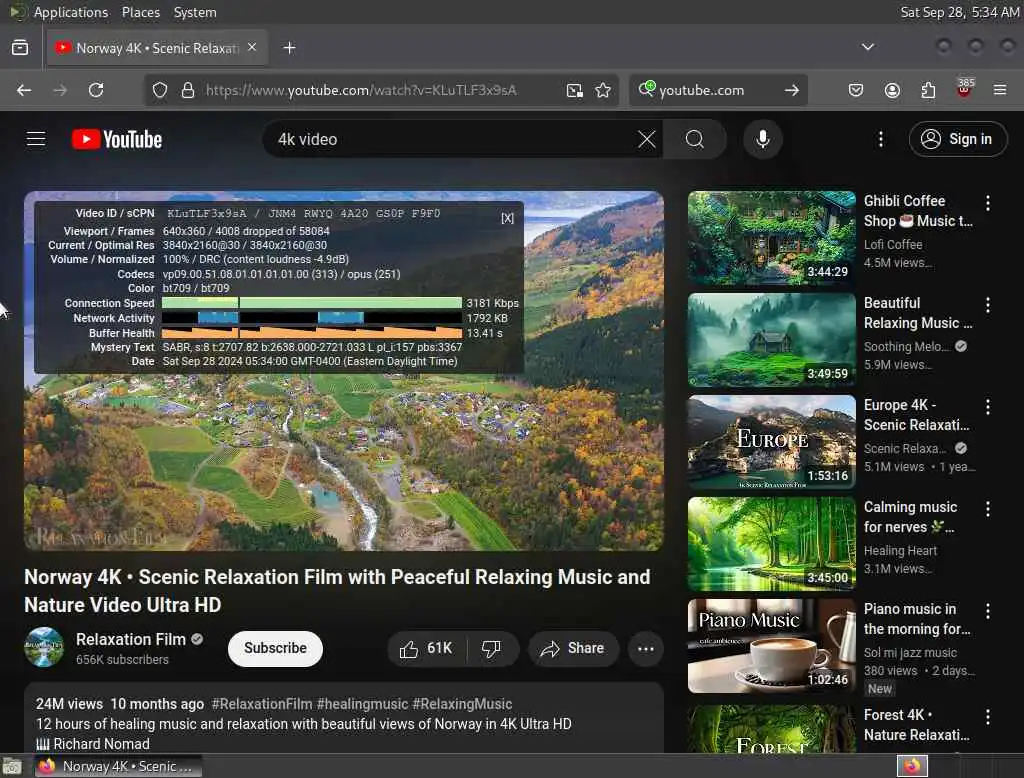Click the Norway 4K video title

tap(337, 591)
